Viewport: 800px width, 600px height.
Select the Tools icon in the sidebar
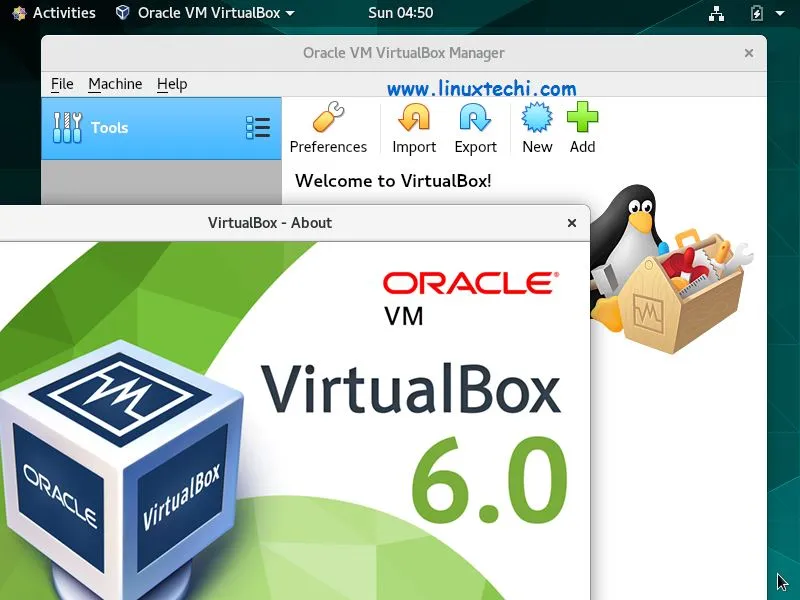pyautogui.click(x=69, y=127)
